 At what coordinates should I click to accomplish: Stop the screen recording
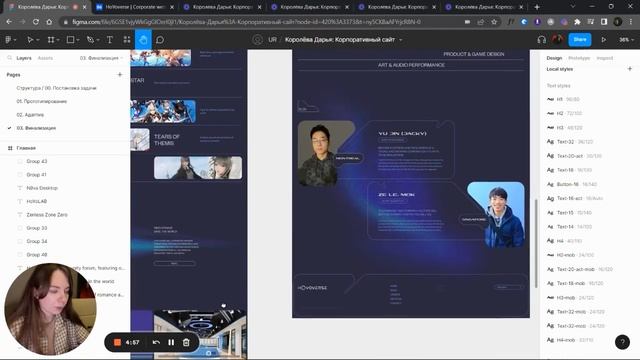click(117, 342)
